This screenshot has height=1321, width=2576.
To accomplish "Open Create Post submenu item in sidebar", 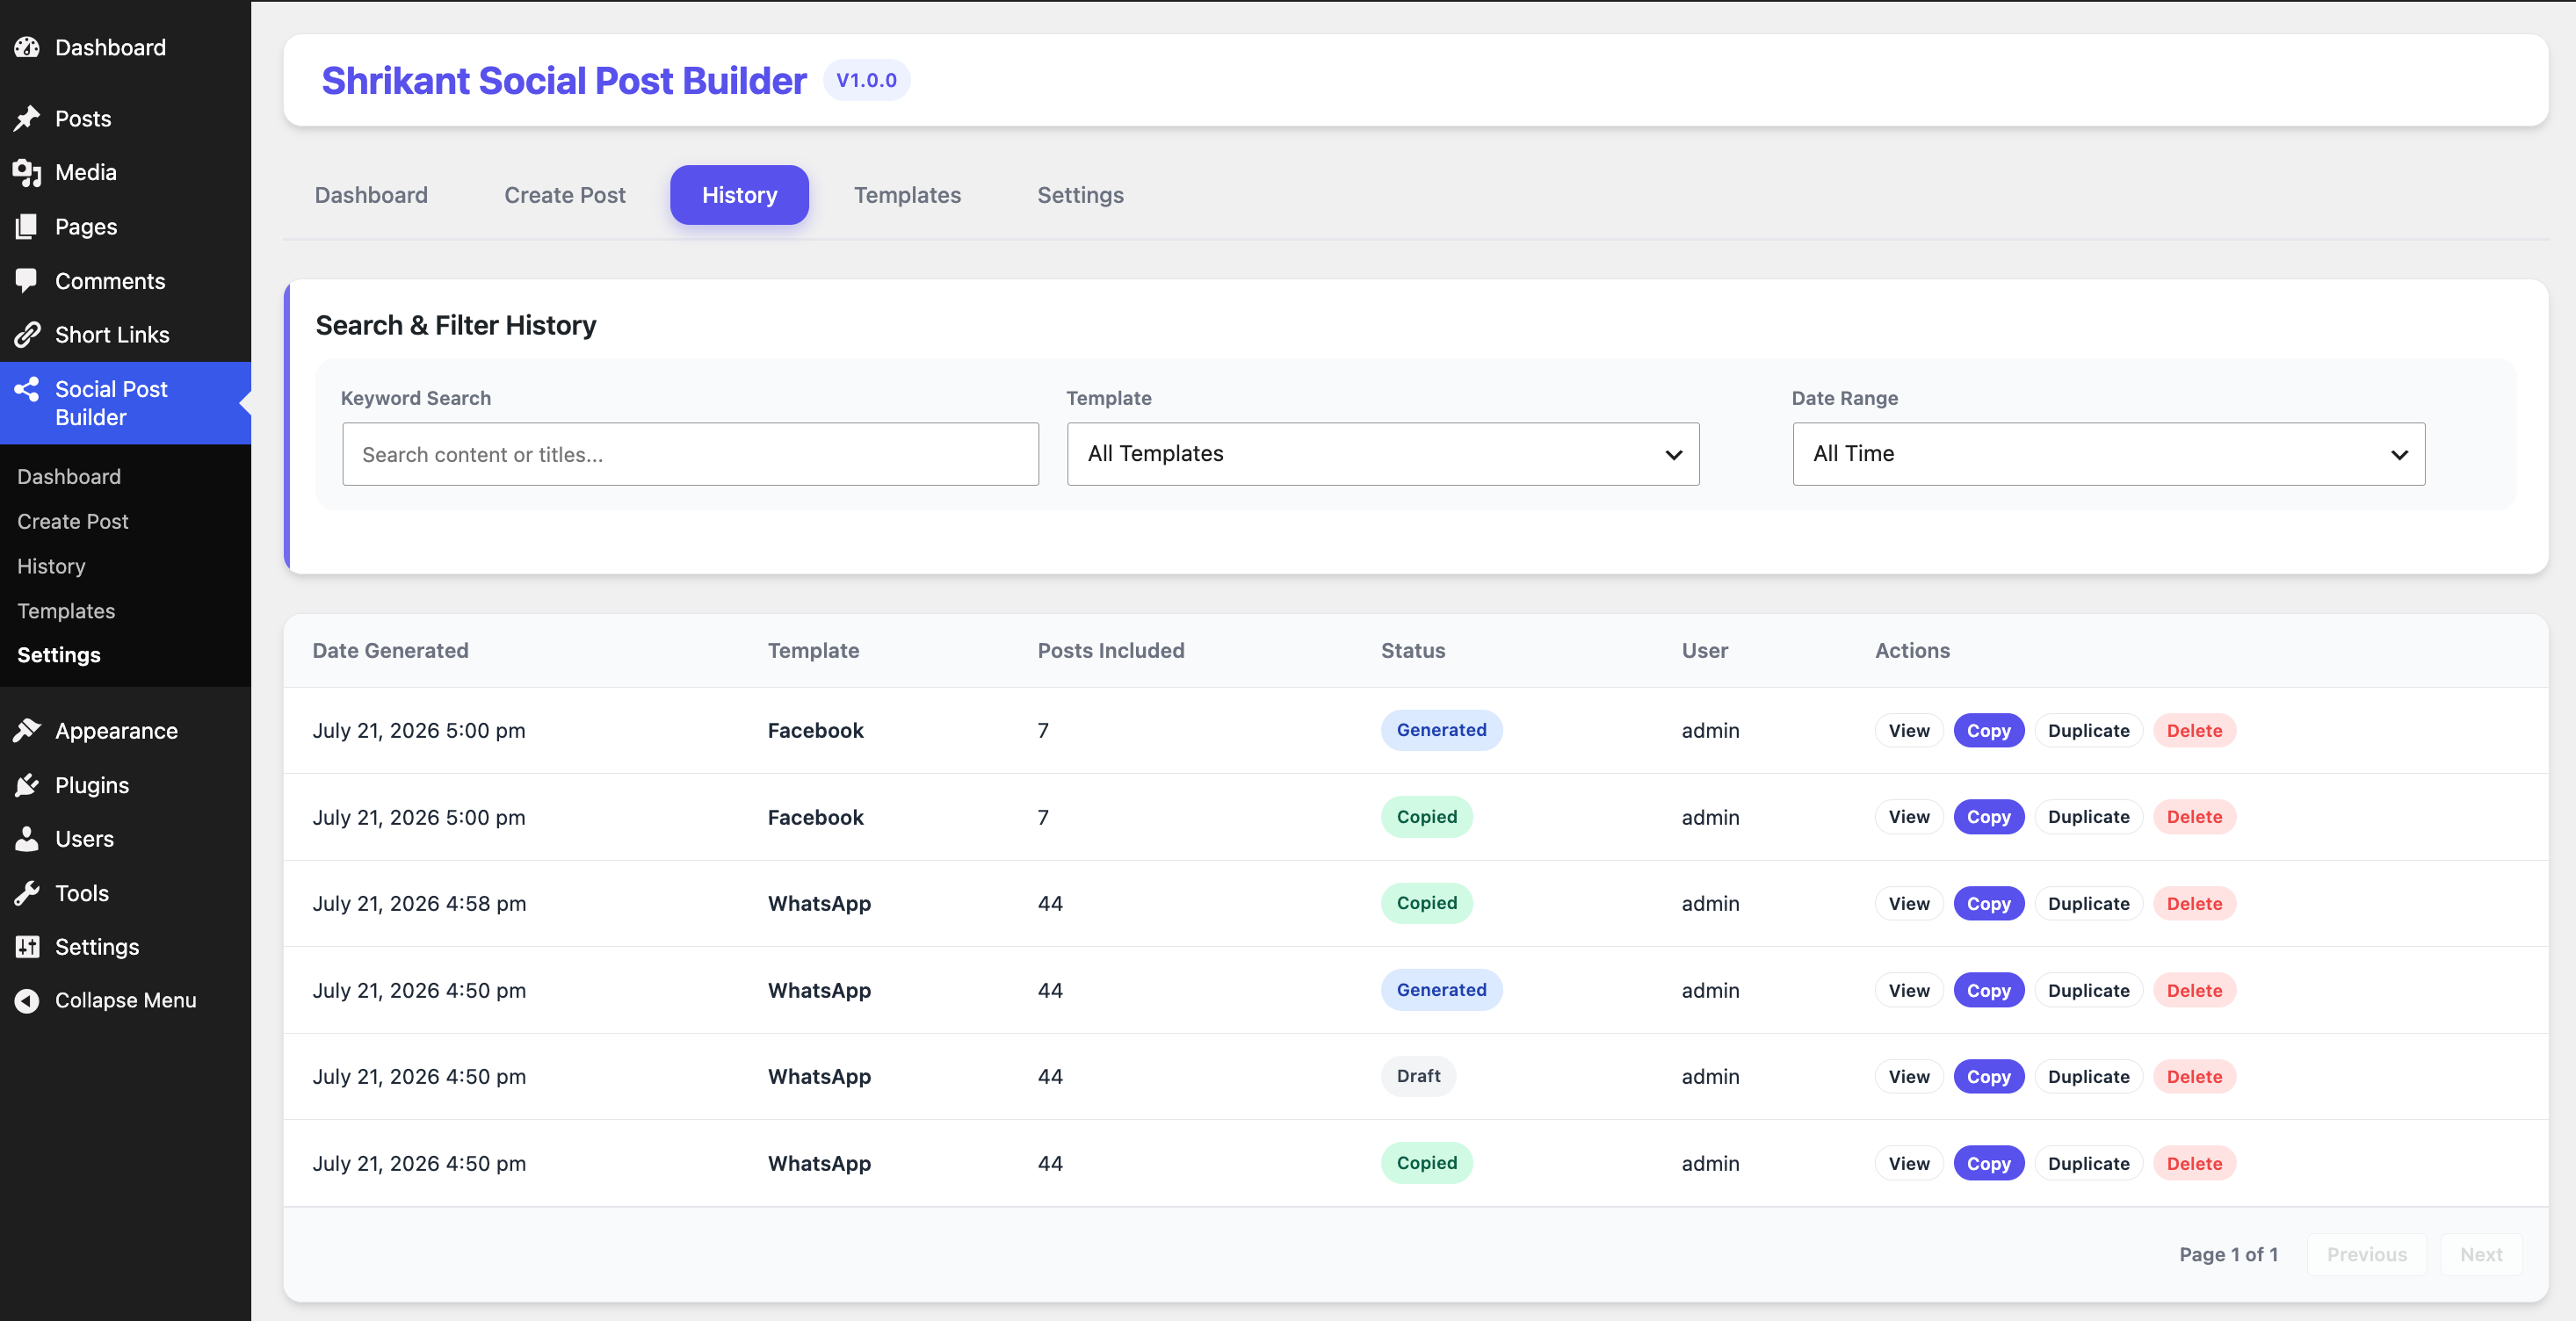I will [x=73, y=521].
